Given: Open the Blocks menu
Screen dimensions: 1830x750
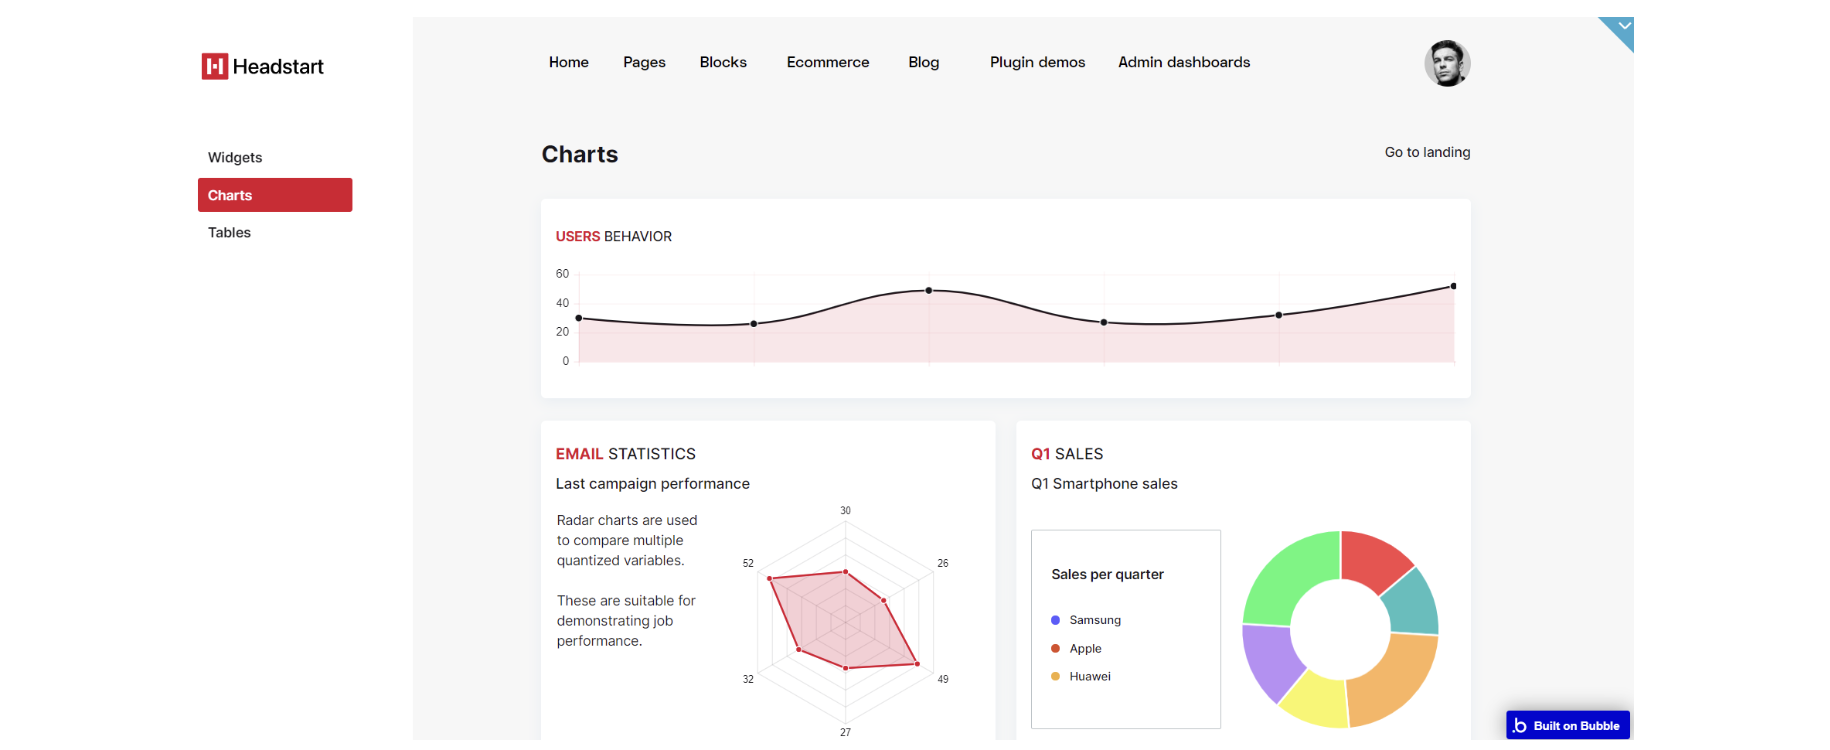Looking at the screenshot, I should [x=723, y=62].
